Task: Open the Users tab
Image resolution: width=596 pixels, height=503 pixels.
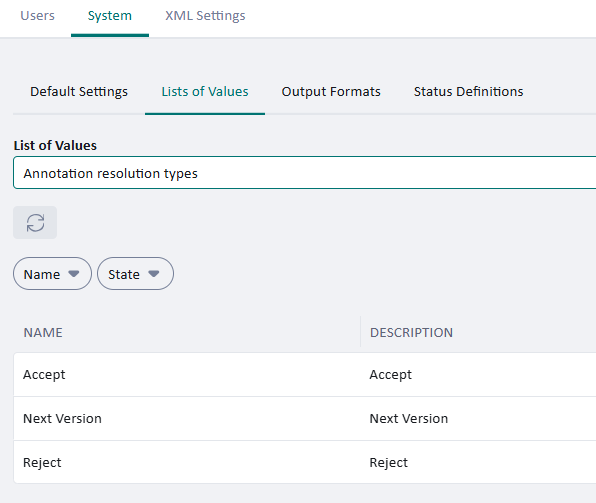Action: 37,16
